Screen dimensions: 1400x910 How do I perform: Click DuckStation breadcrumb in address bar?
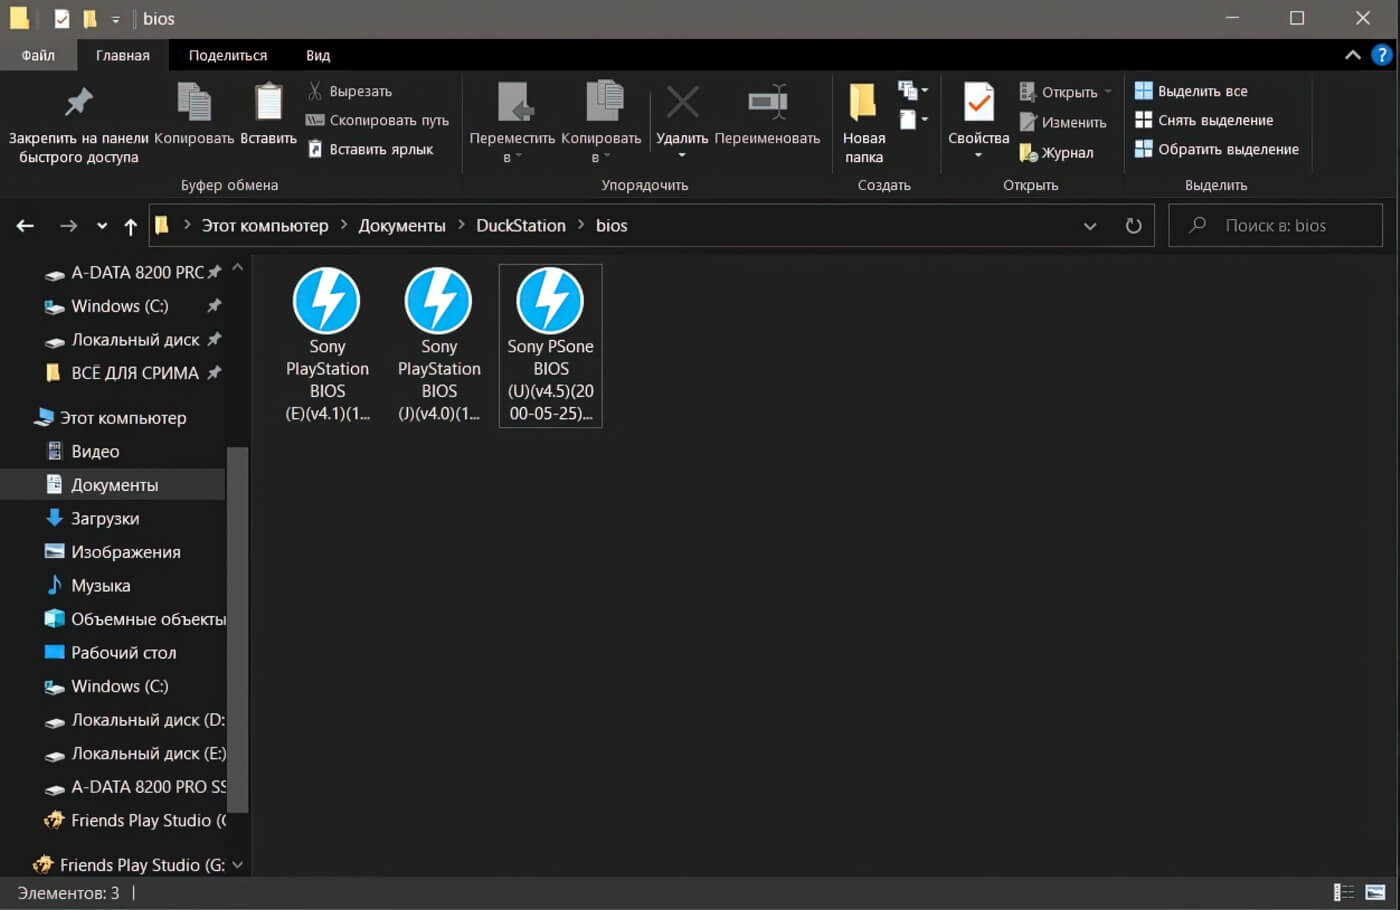(x=521, y=226)
